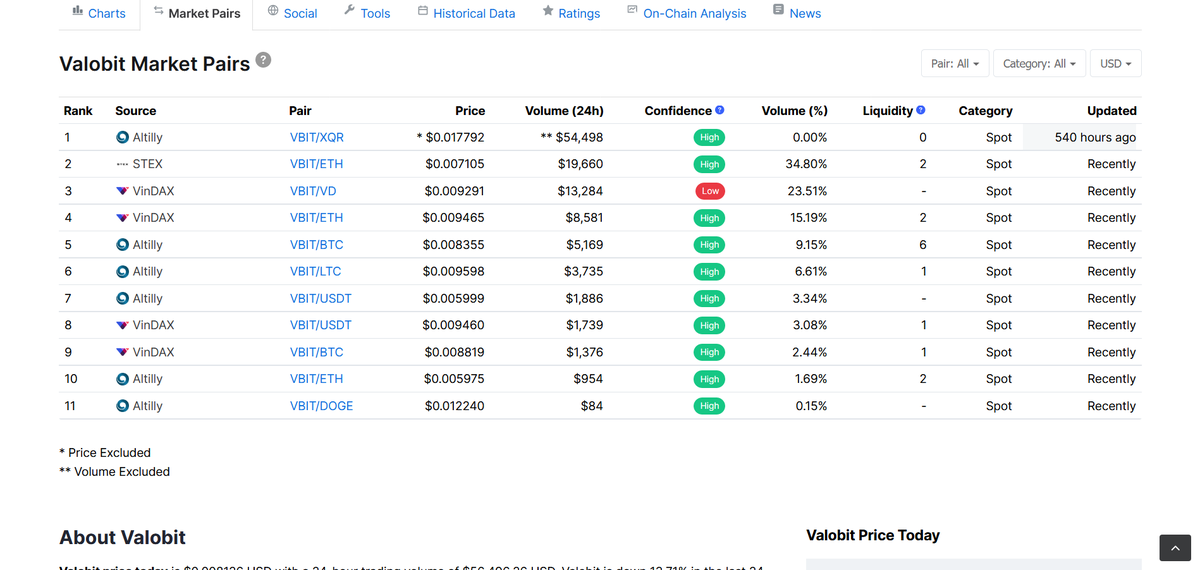Click the Altilly logo in rank 1 row
1200x570 pixels.
point(122,137)
